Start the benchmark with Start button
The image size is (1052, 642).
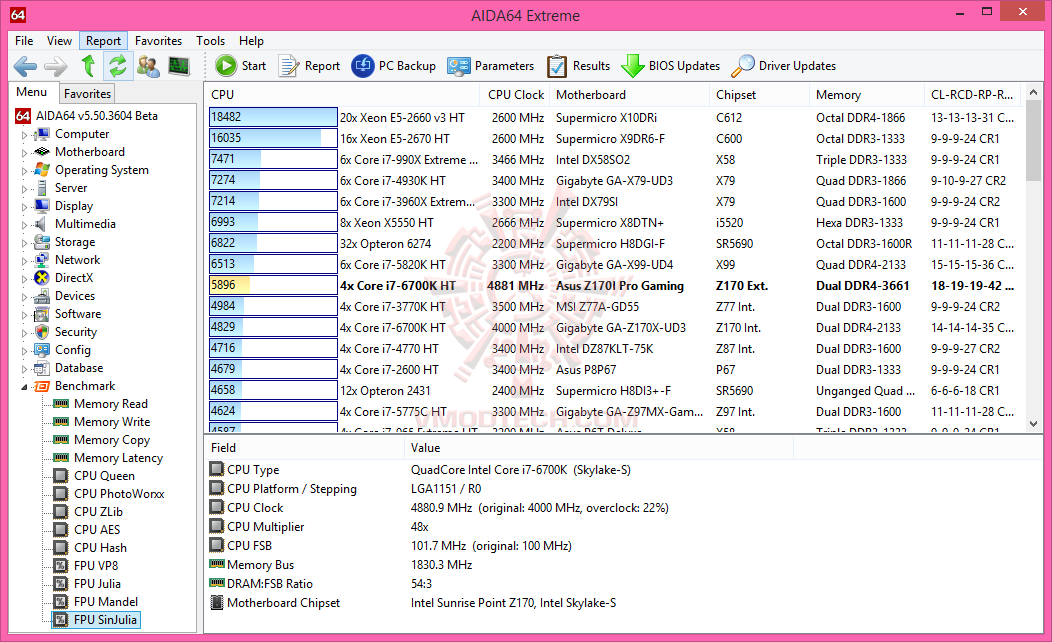pos(241,66)
